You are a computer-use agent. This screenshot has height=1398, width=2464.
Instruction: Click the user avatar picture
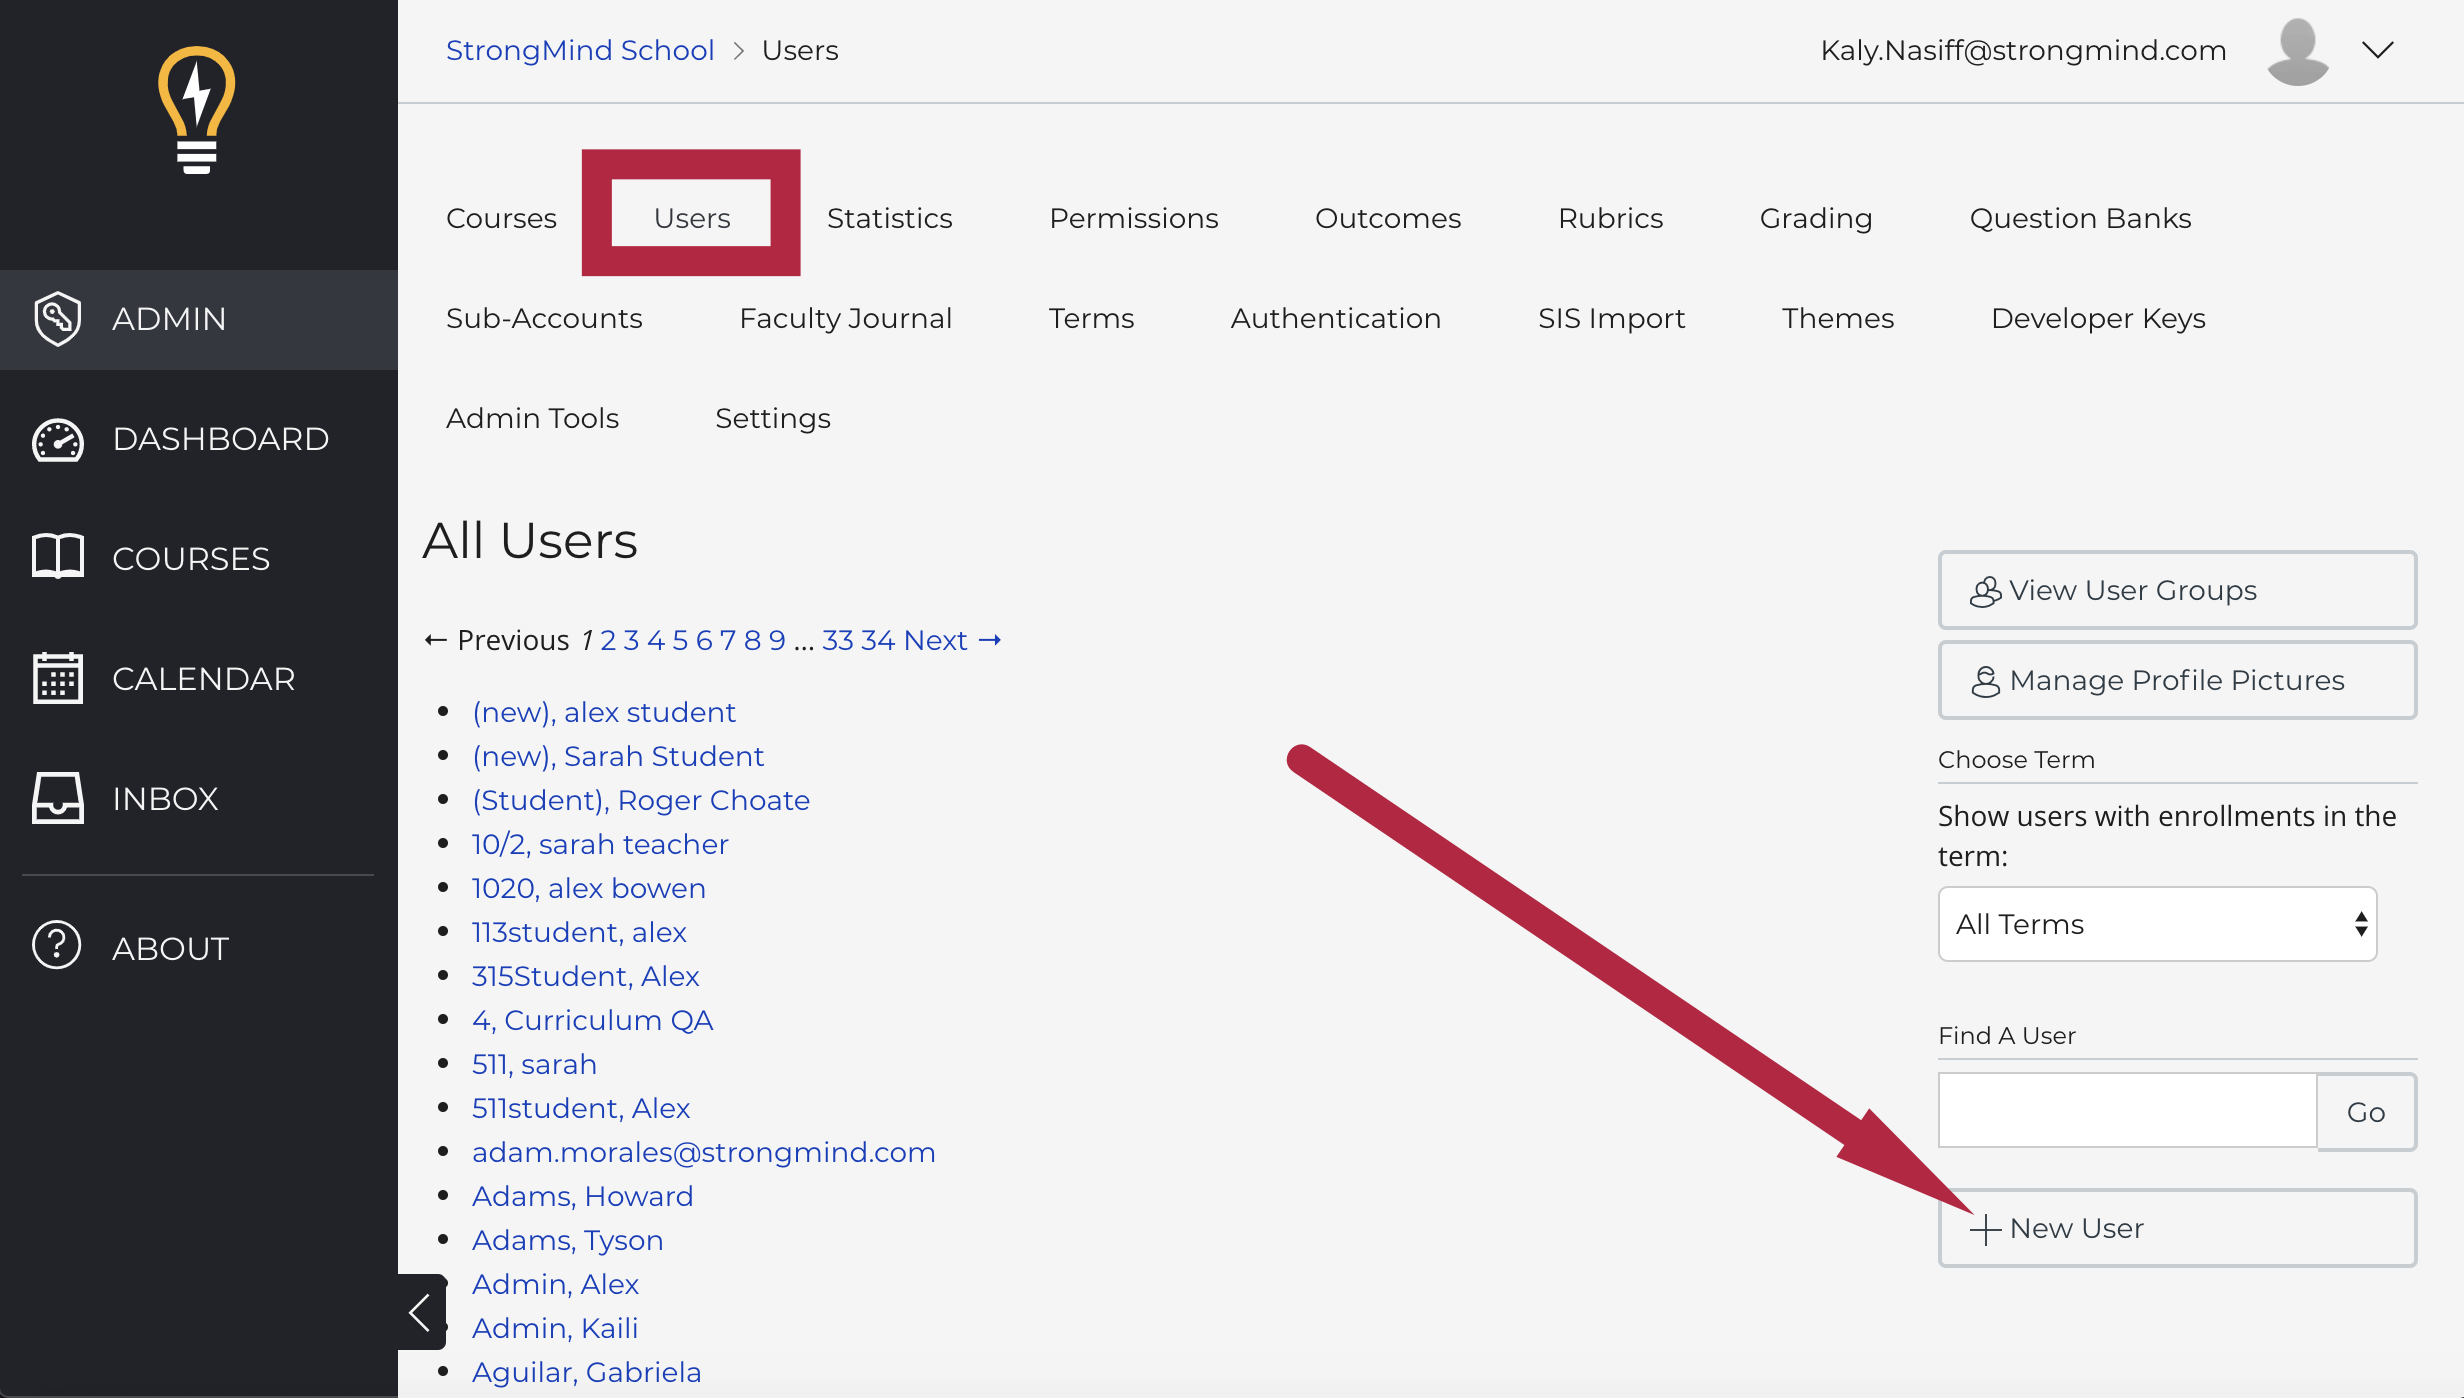[x=2298, y=51]
